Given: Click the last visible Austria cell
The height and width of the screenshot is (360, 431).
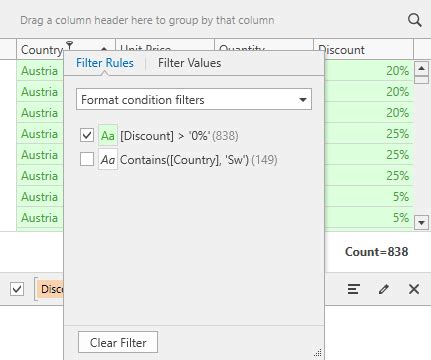Looking at the screenshot, I should 40,218.
